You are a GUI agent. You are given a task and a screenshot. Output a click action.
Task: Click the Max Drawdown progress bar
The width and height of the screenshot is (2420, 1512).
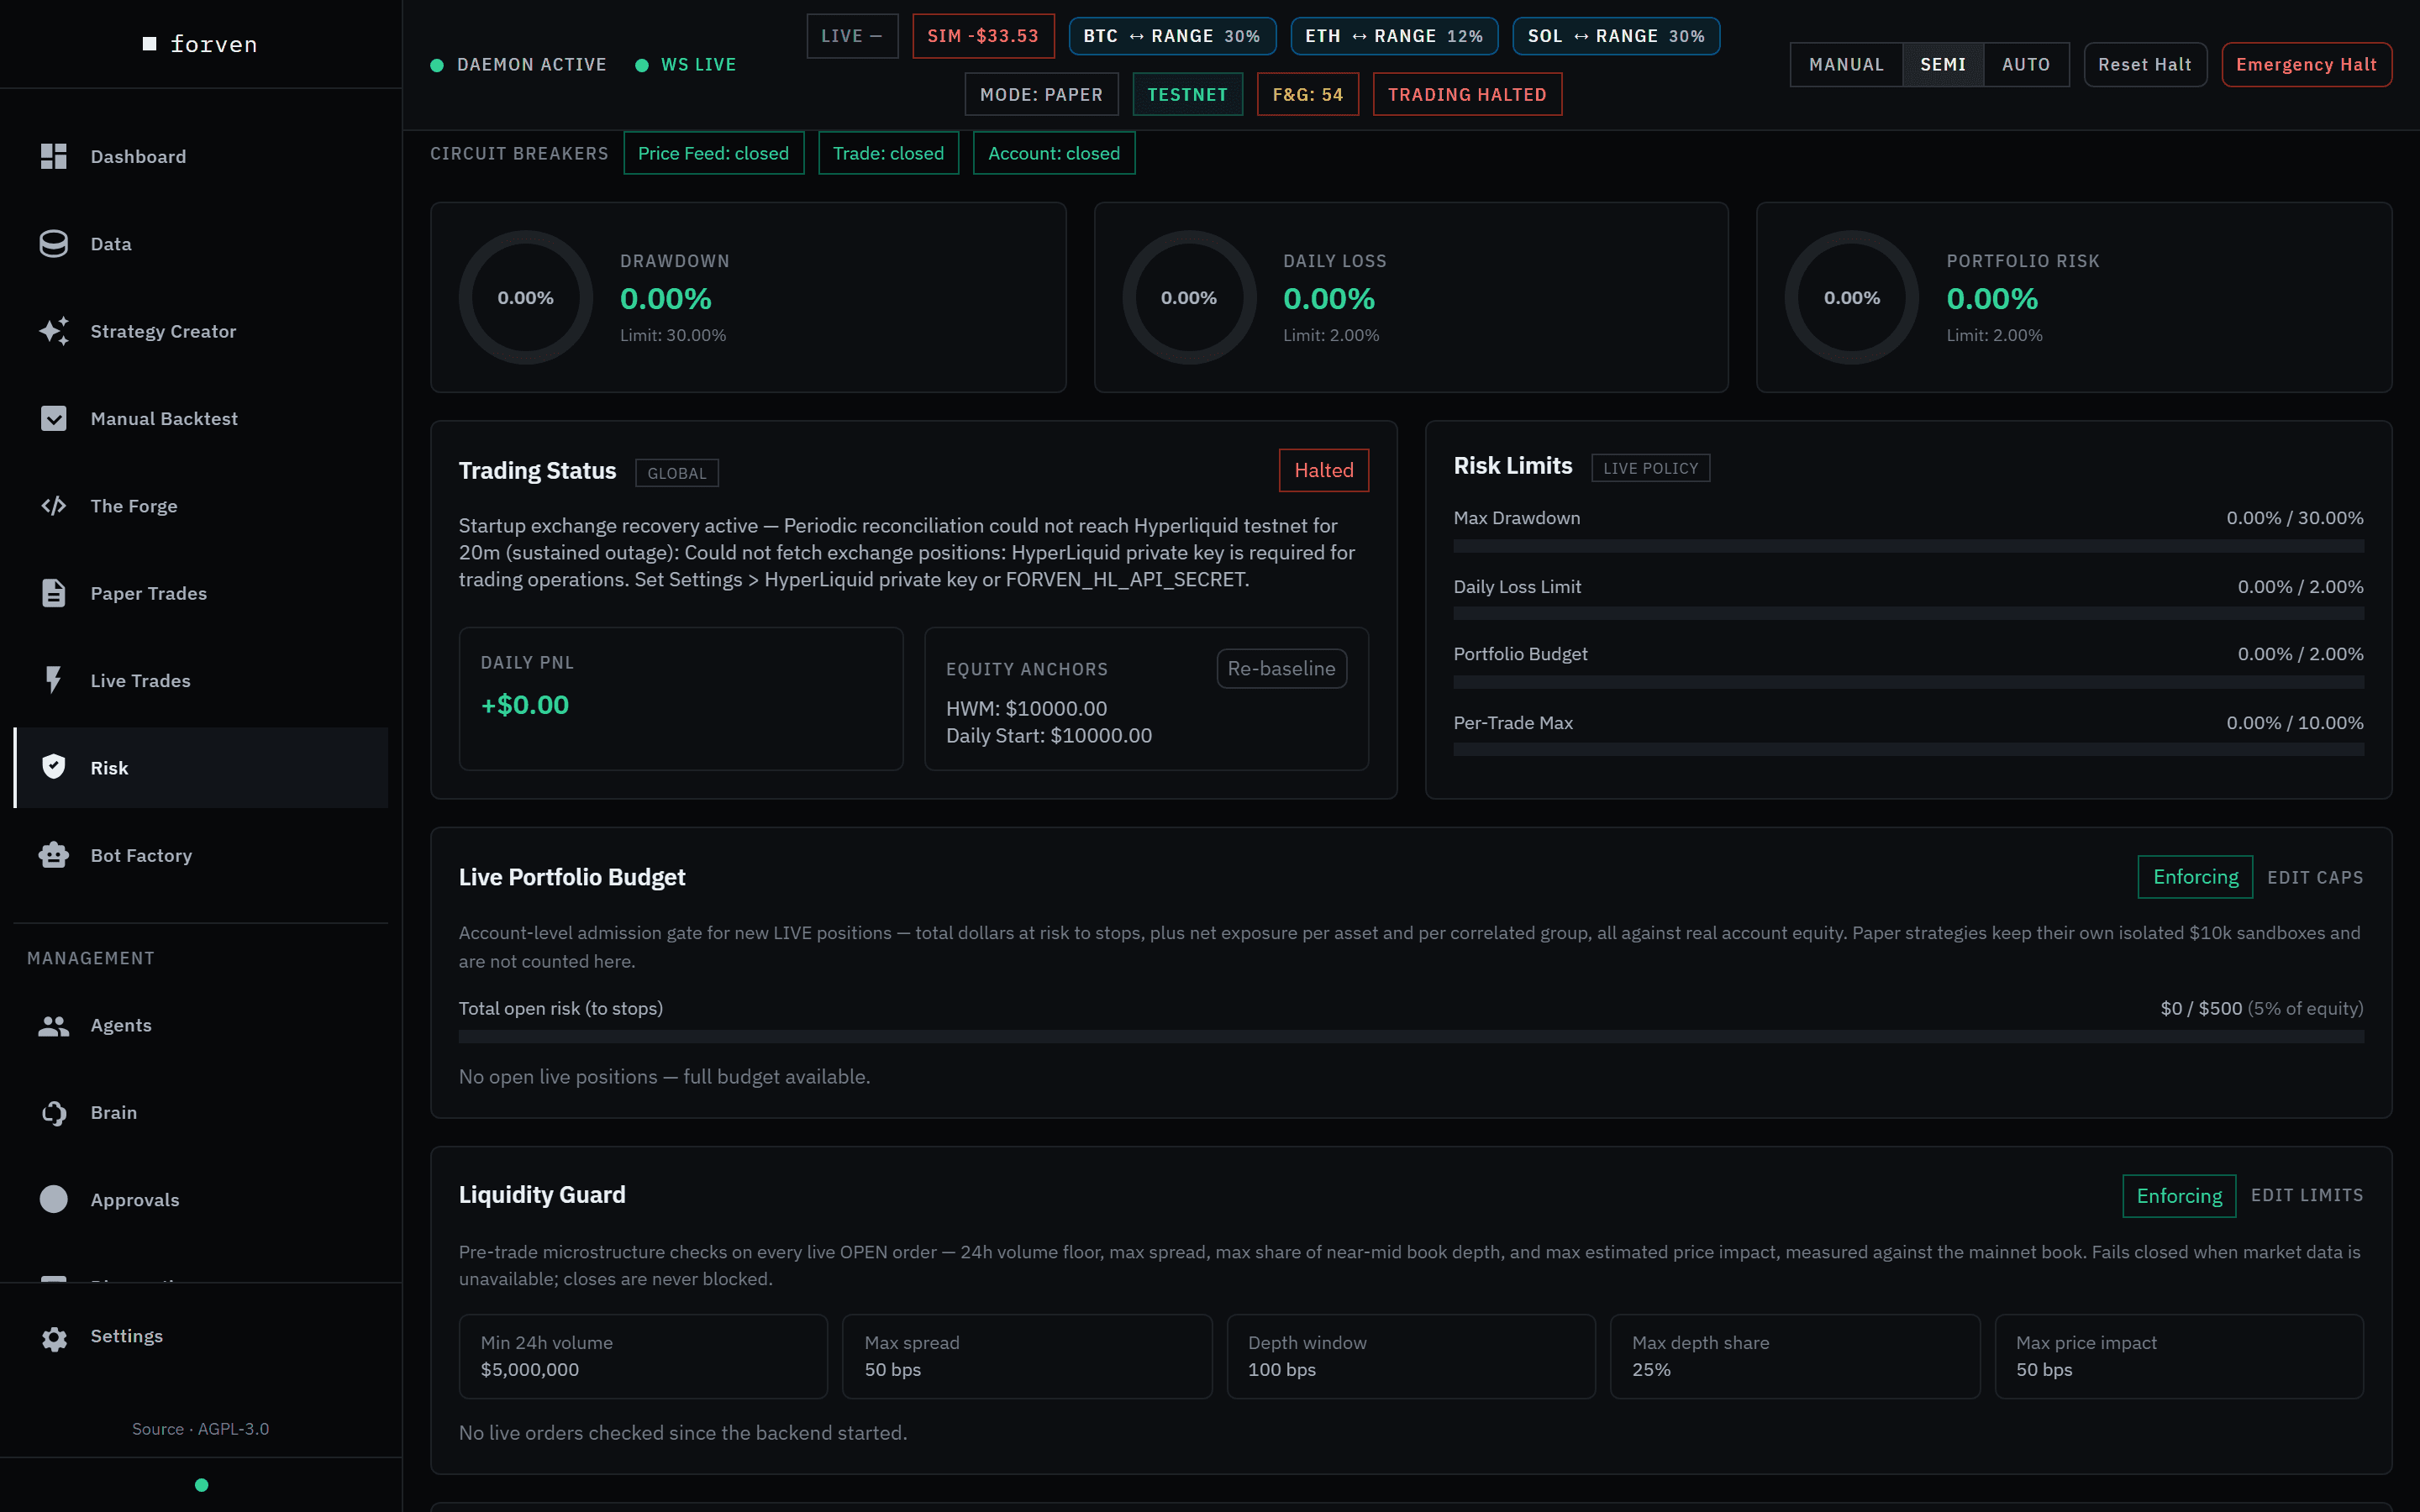pyautogui.click(x=1908, y=546)
